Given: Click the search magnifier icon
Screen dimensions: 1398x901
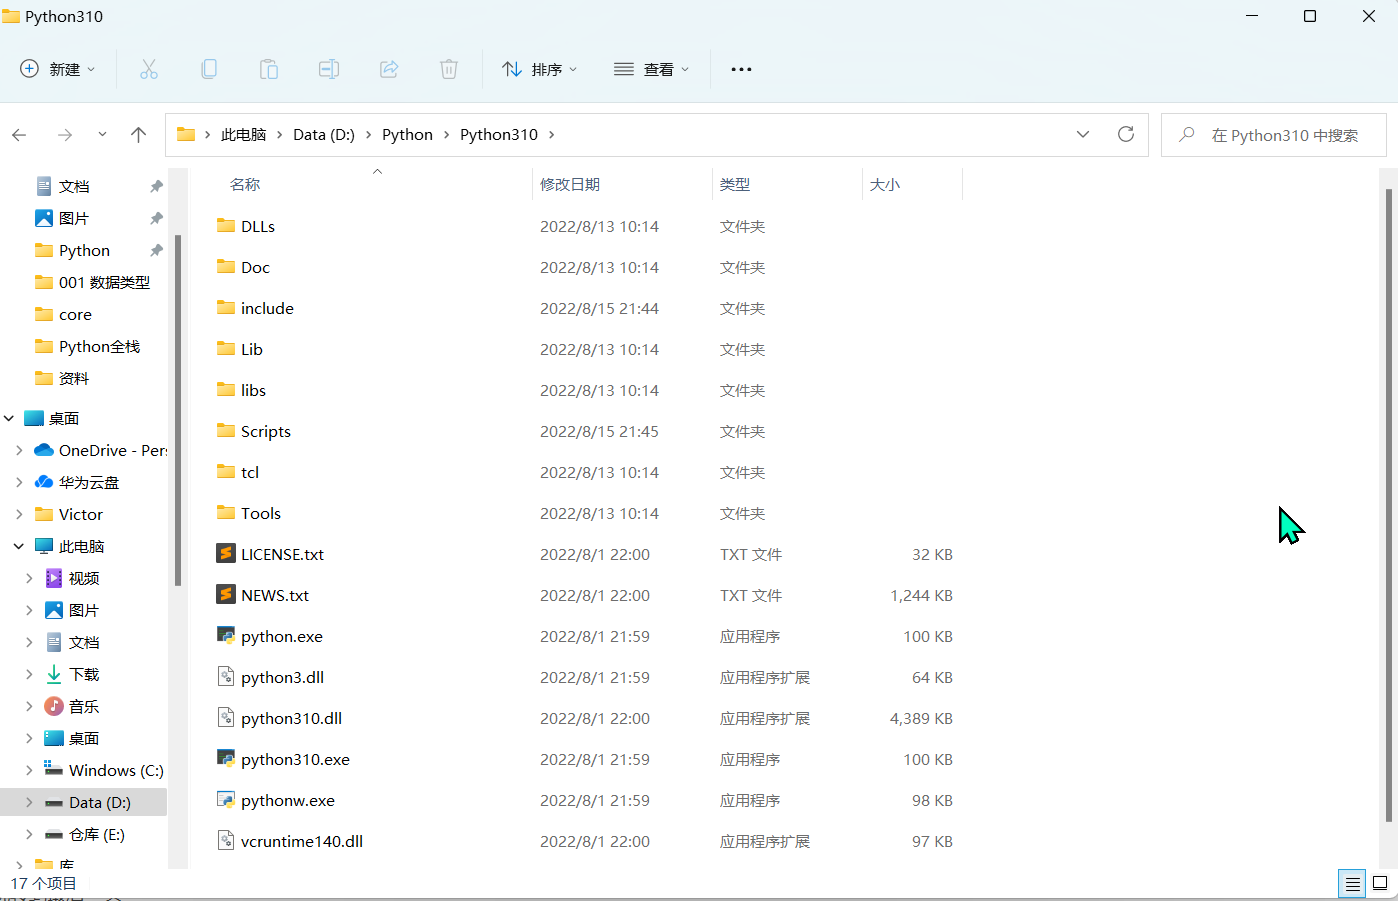Looking at the screenshot, I should pos(1187,134).
